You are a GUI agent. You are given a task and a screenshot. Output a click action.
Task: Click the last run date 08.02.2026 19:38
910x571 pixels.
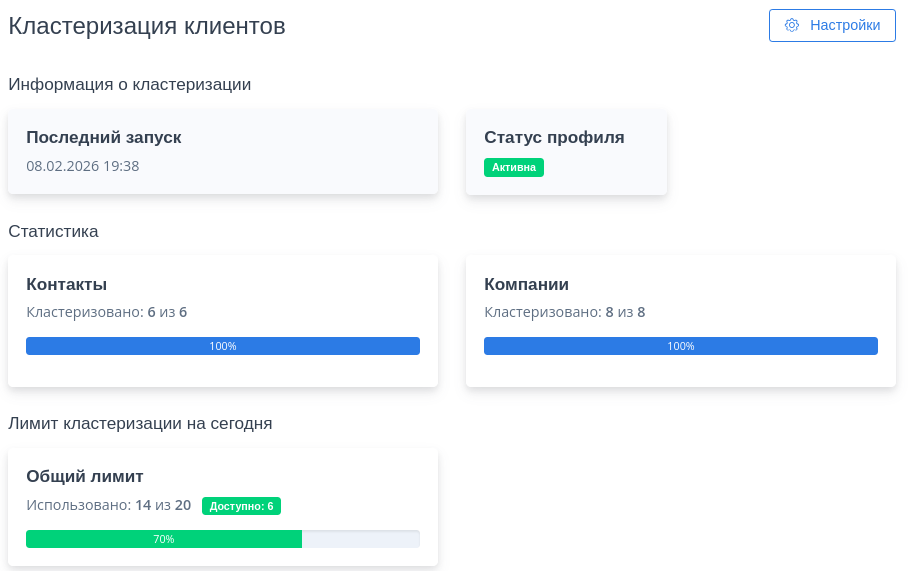(82, 166)
